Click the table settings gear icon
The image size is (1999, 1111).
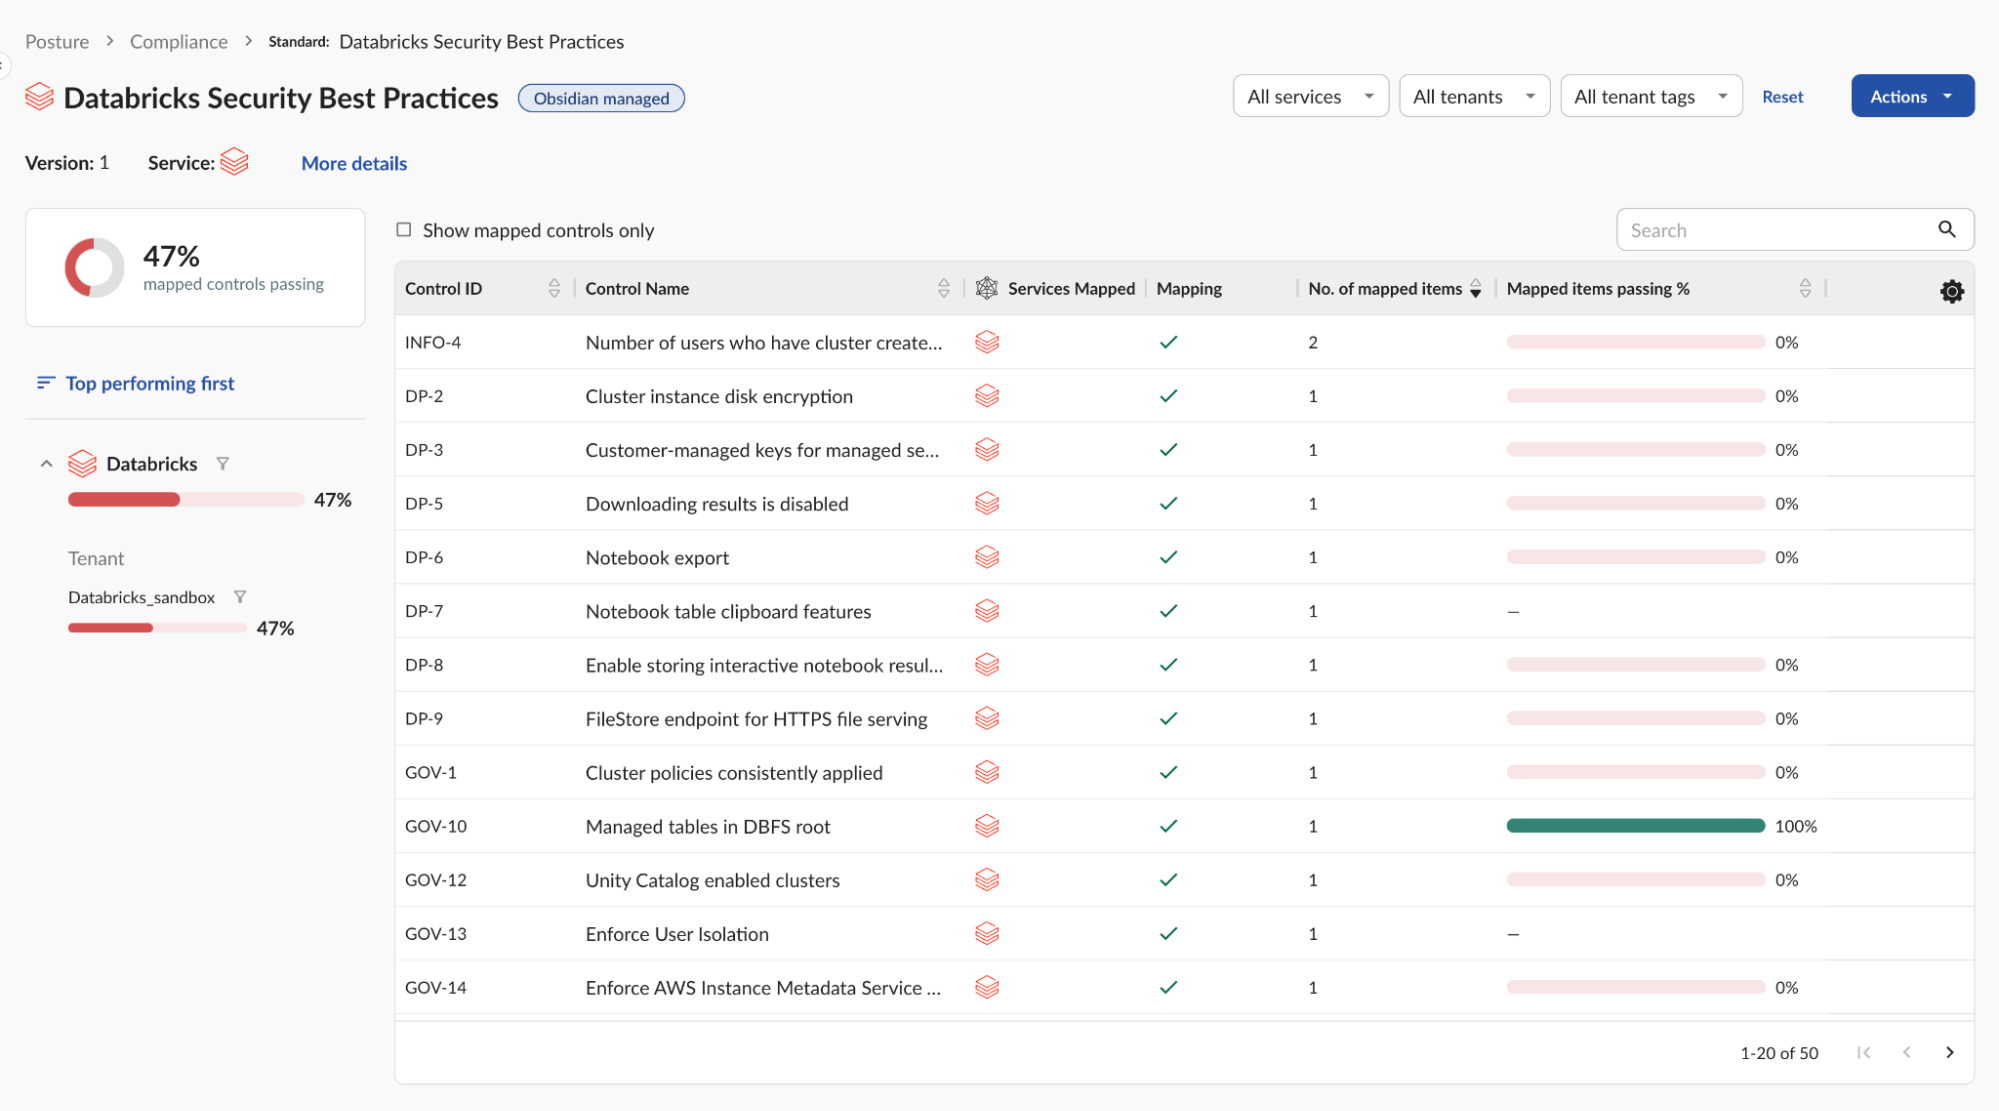pyautogui.click(x=1951, y=291)
